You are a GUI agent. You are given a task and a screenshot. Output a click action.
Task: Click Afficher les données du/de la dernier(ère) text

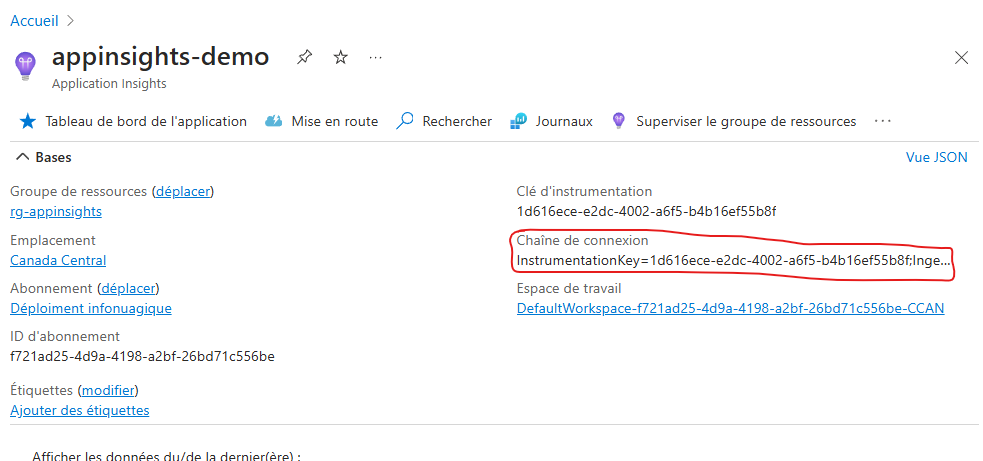tap(166, 455)
